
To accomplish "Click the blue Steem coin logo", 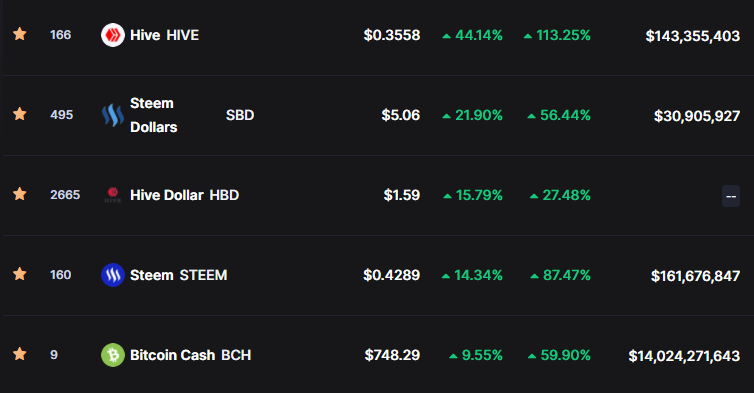I will 113,275.
